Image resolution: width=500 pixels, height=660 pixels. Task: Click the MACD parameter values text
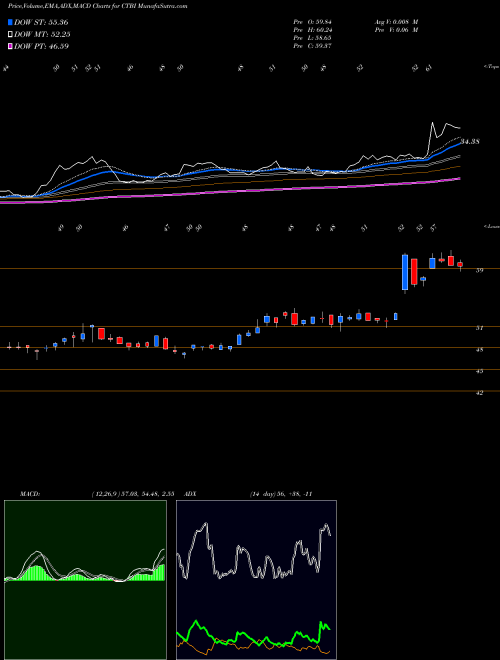point(133,494)
